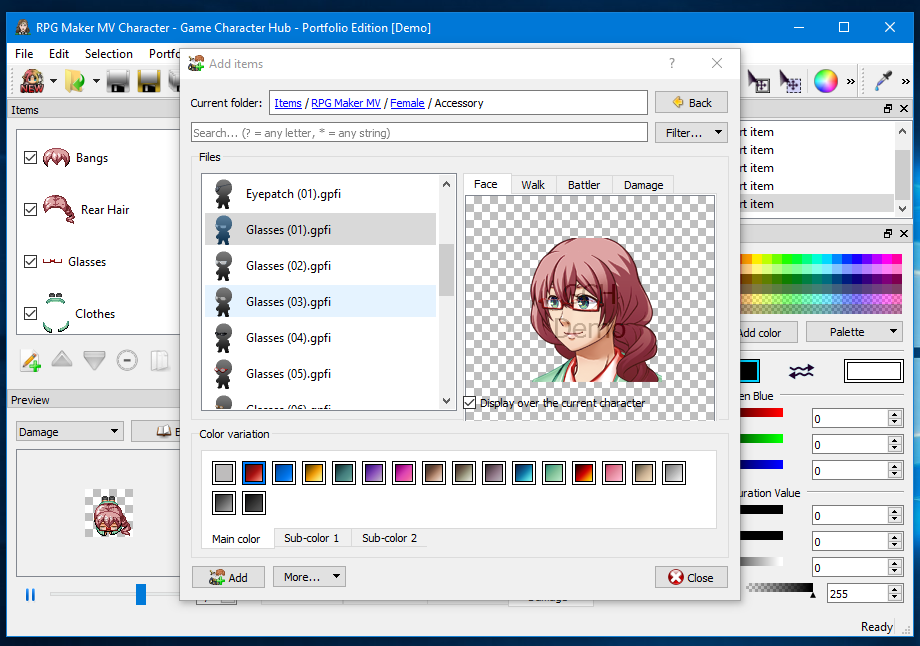Uncheck Display over the current character
This screenshot has width=920, height=646.
click(469, 403)
